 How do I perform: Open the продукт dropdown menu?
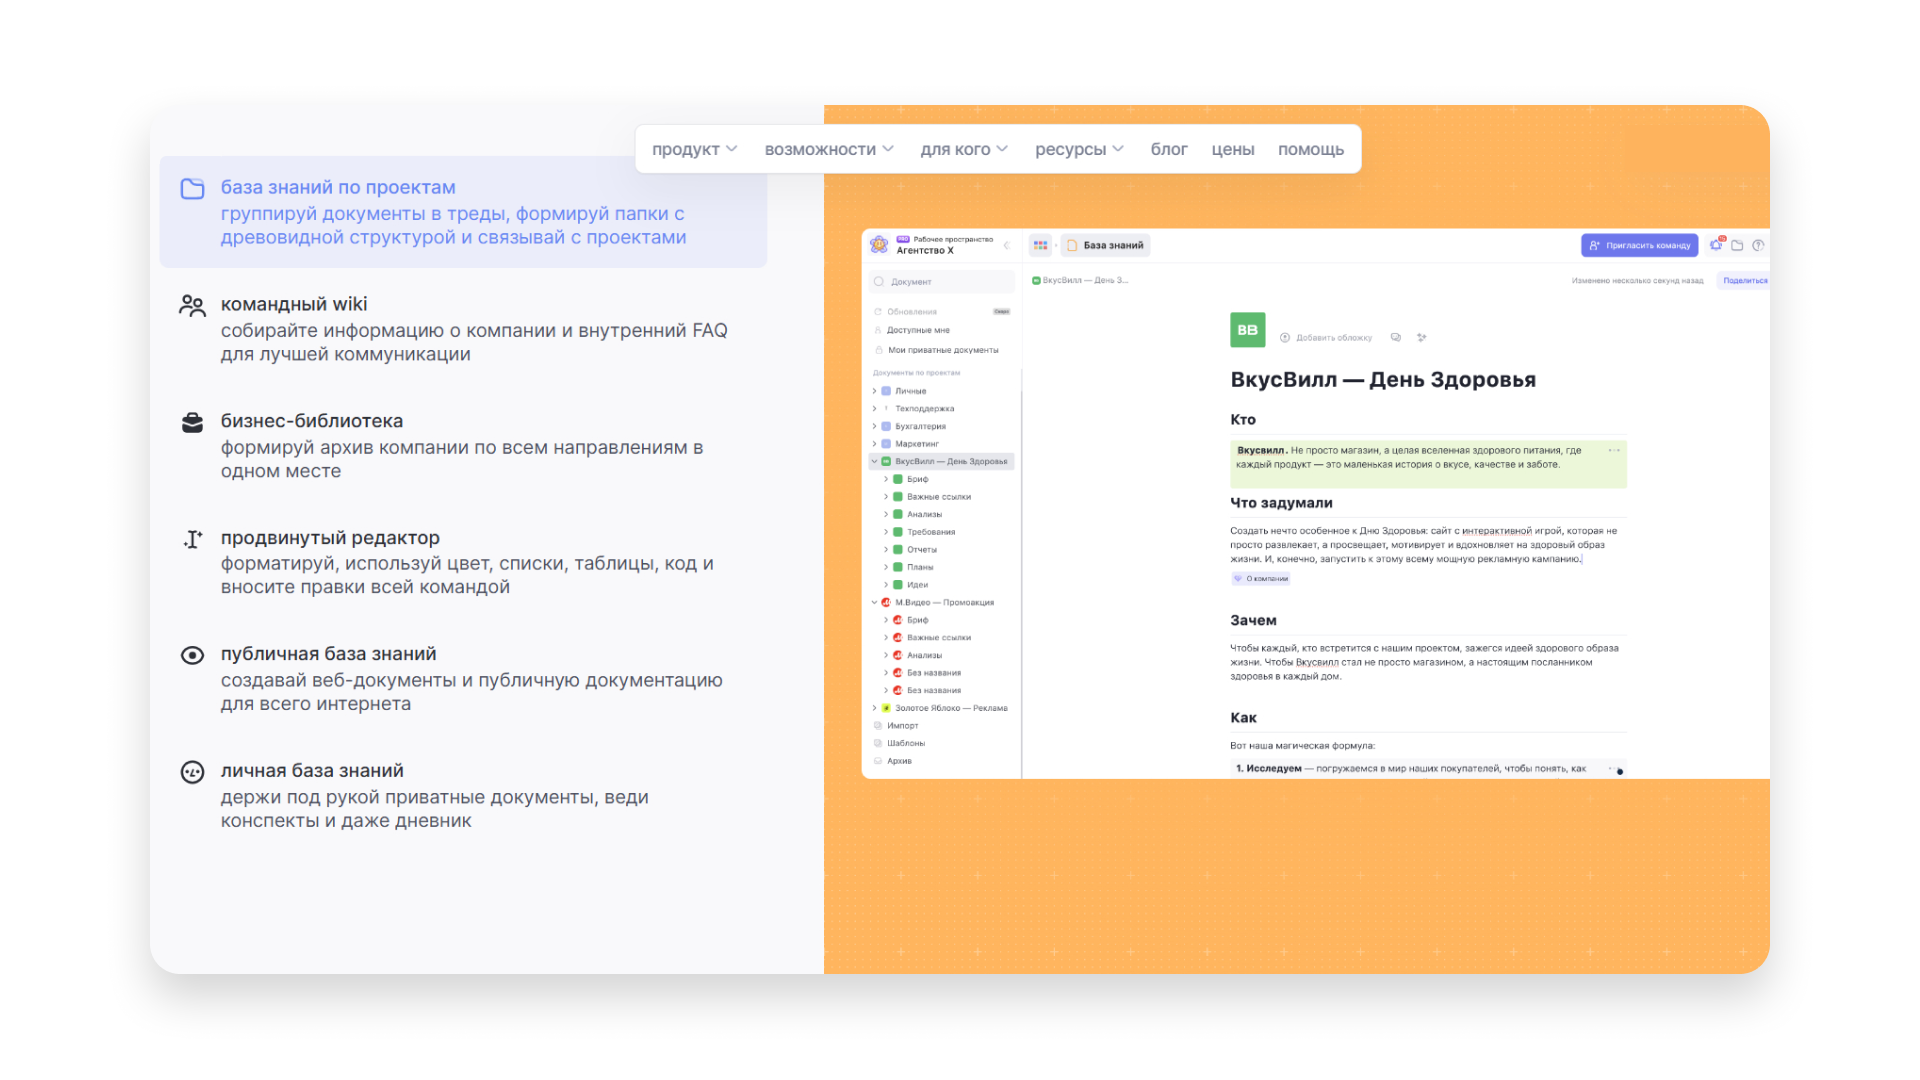(x=694, y=149)
